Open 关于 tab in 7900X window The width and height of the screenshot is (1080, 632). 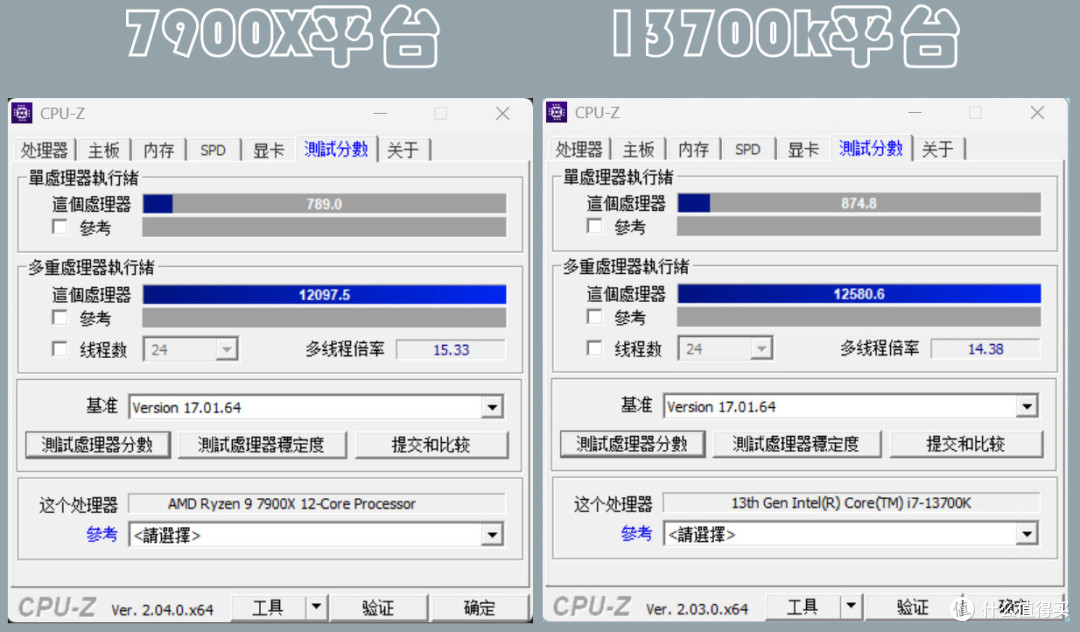pos(403,150)
